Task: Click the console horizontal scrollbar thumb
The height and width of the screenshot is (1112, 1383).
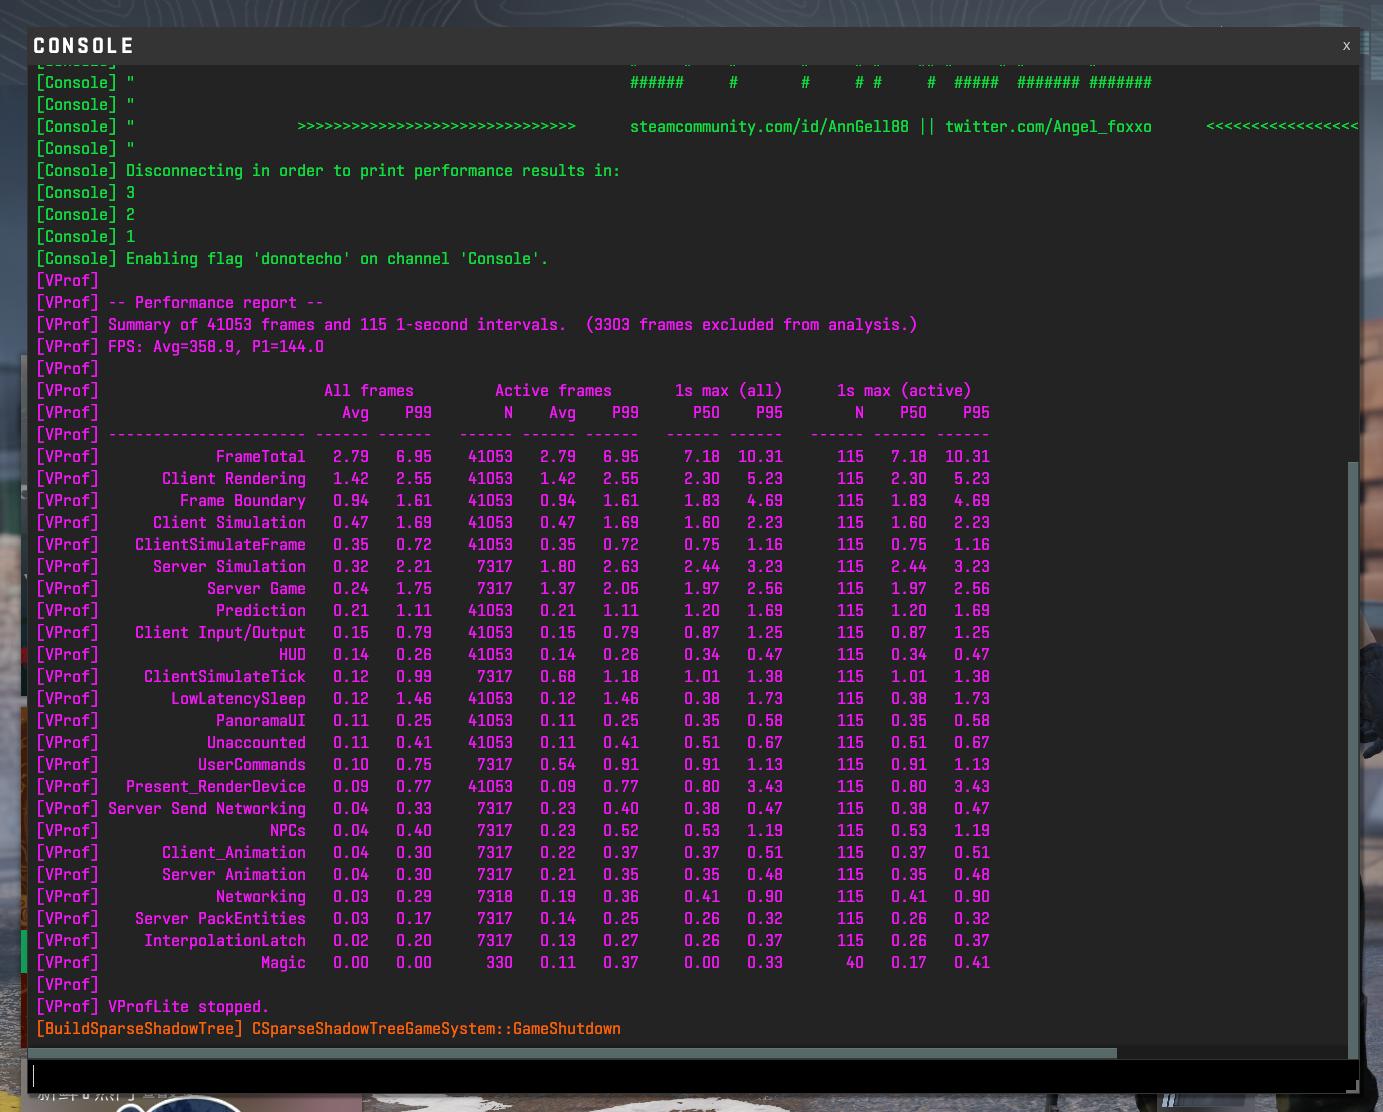Action: point(572,1053)
